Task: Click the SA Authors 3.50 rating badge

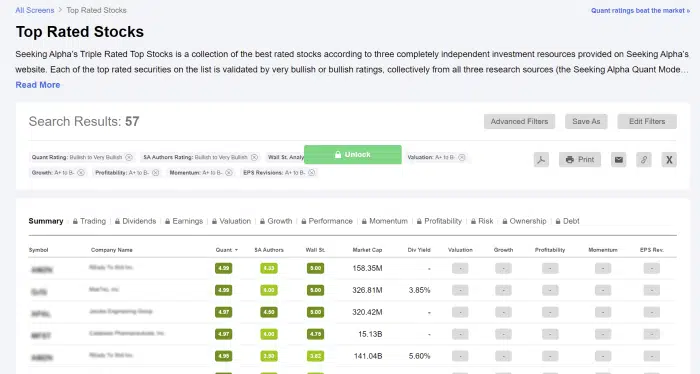Action: tap(269, 356)
